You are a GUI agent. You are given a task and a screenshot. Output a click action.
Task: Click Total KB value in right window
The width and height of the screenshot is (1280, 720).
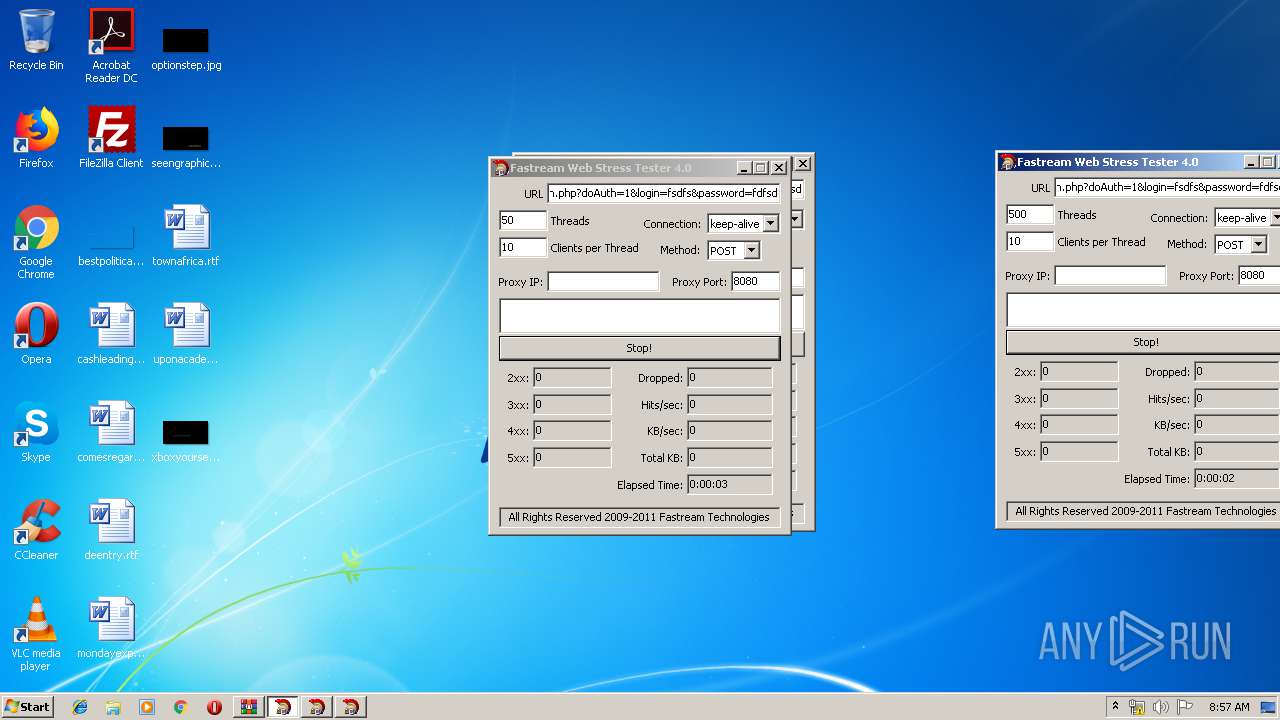coord(1236,452)
